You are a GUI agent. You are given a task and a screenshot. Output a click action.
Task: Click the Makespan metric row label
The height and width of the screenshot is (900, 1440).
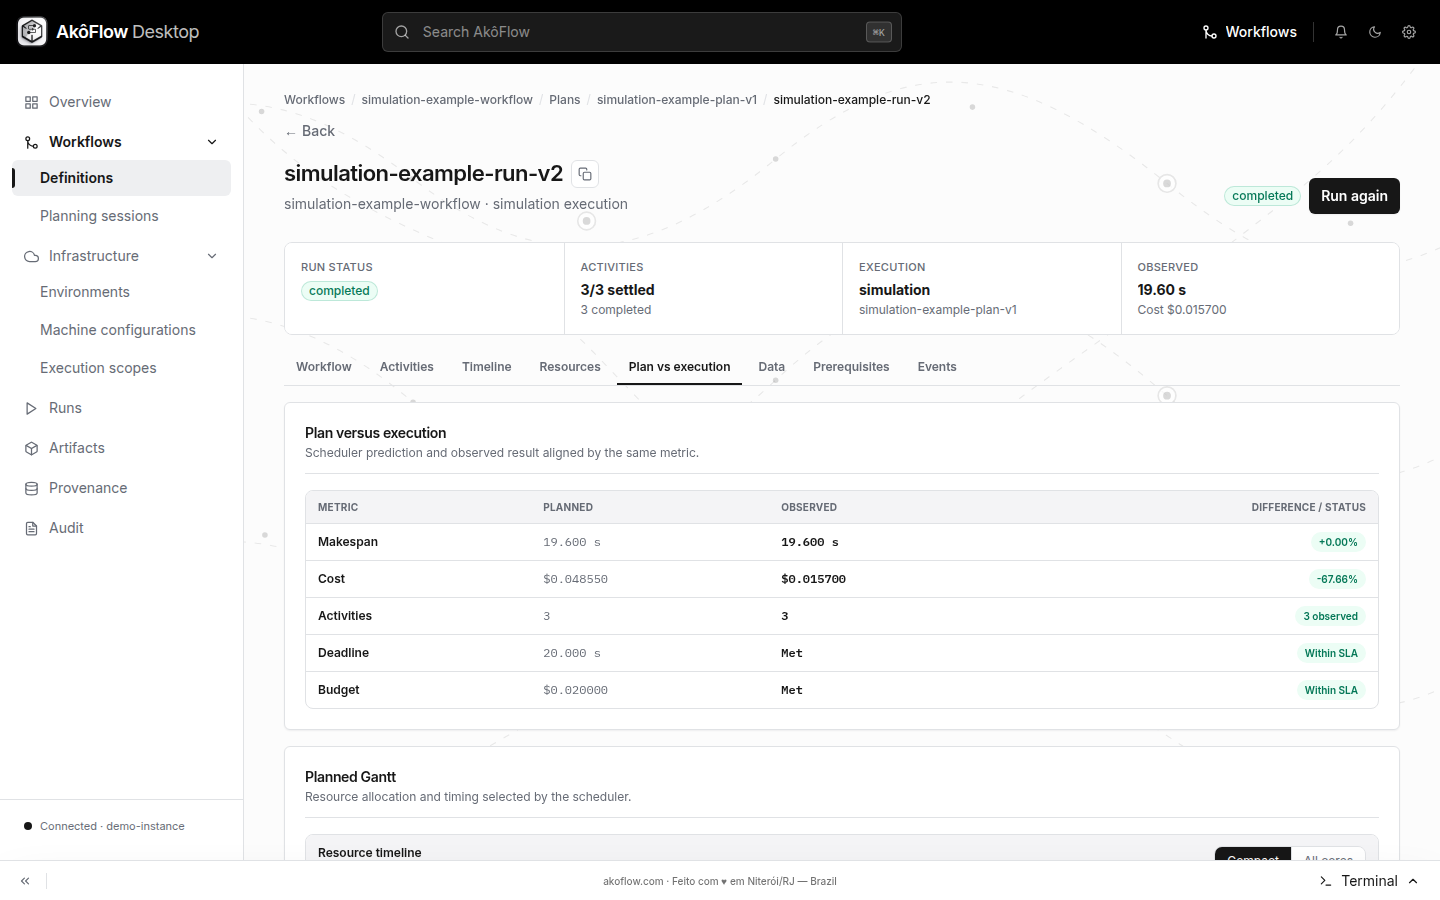[x=348, y=542]
